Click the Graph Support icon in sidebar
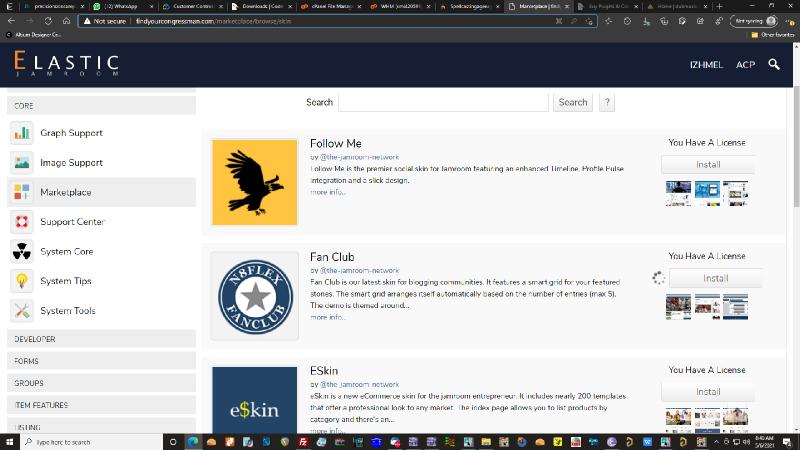The image size is (800, 450). click(x=22, y=133)
